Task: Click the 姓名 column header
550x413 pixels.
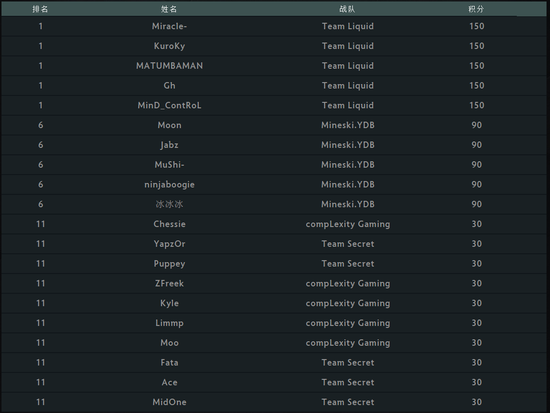Action: (x=169, y=9)
